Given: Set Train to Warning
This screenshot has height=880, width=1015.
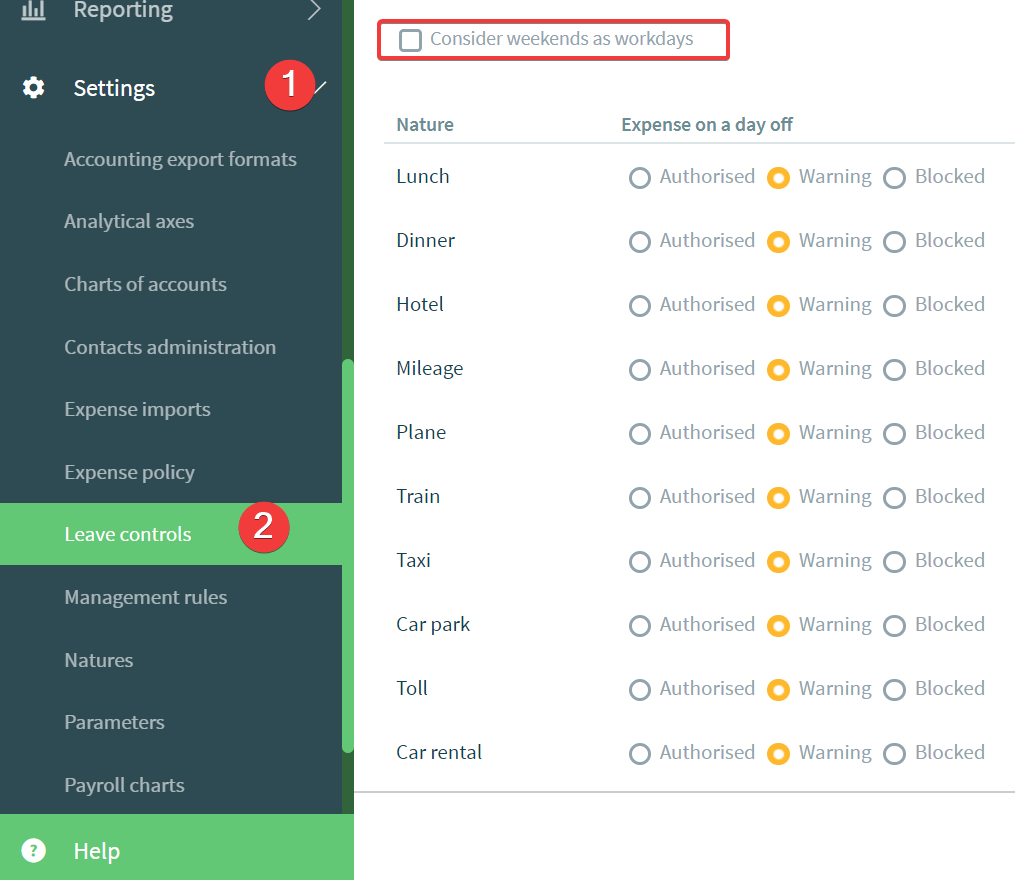Looking at the screenshot, I should point(778,498).
